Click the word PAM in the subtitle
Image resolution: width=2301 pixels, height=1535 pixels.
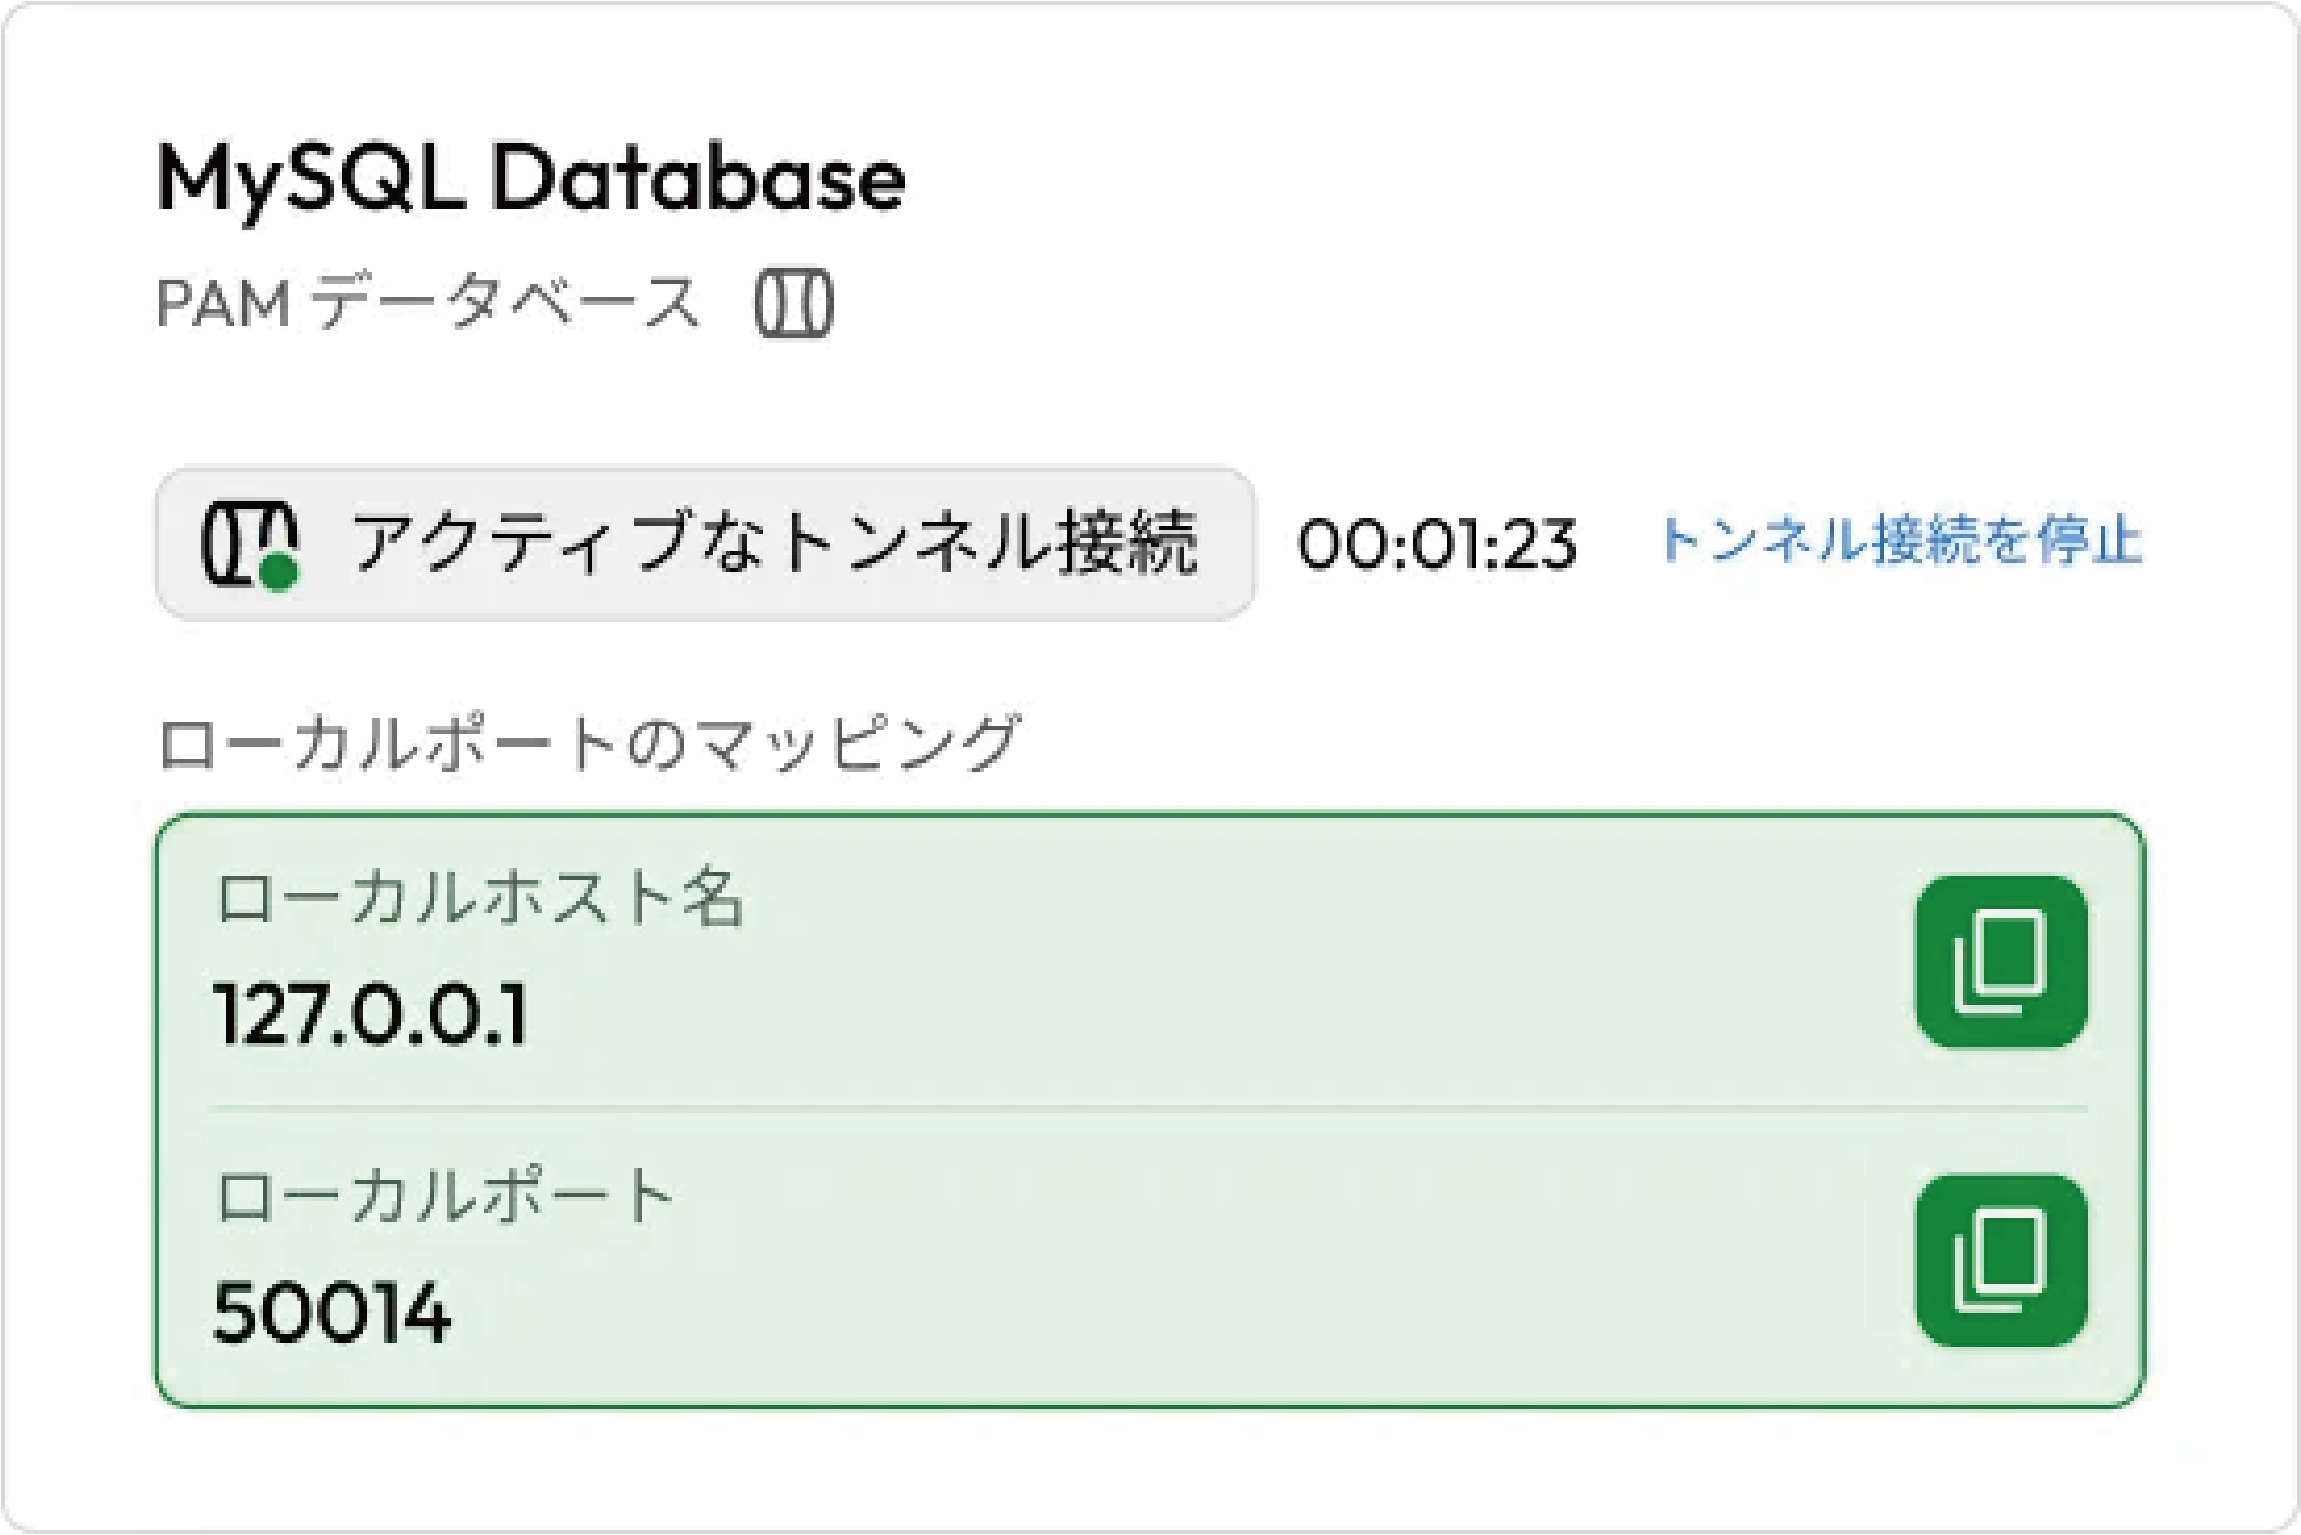(223, 303)
